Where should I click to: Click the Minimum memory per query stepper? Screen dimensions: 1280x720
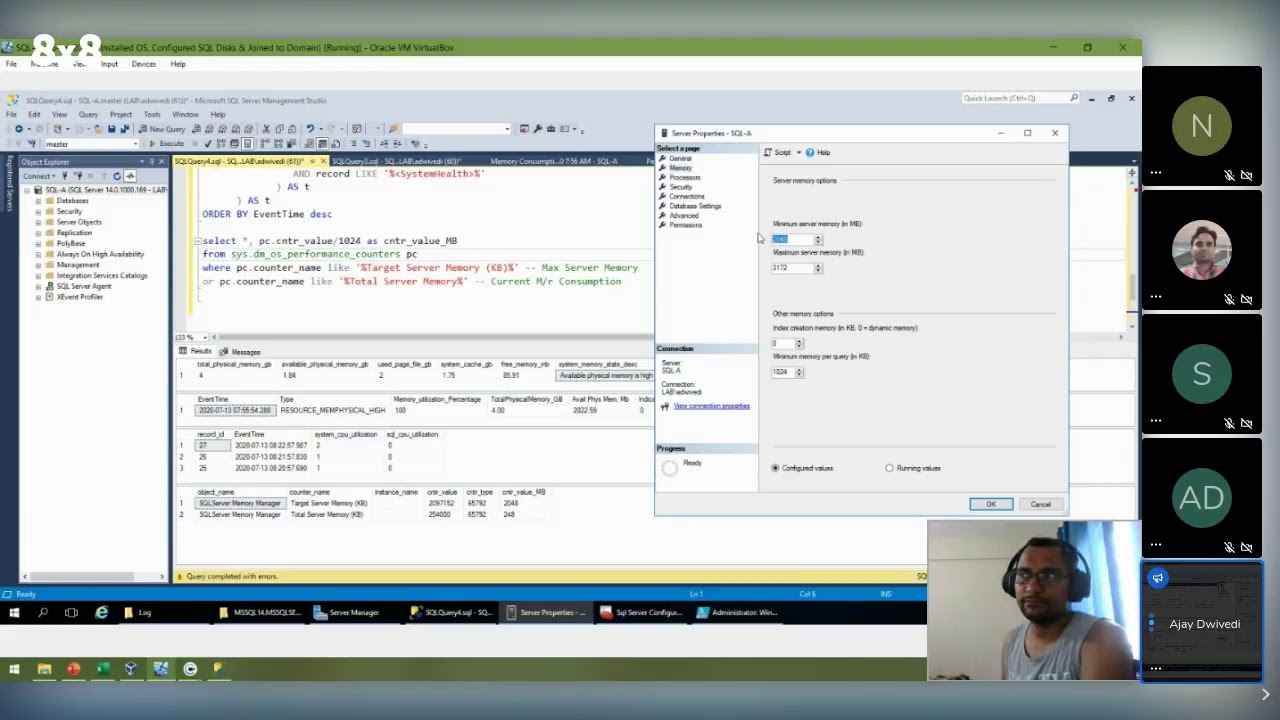pos(799,372)
